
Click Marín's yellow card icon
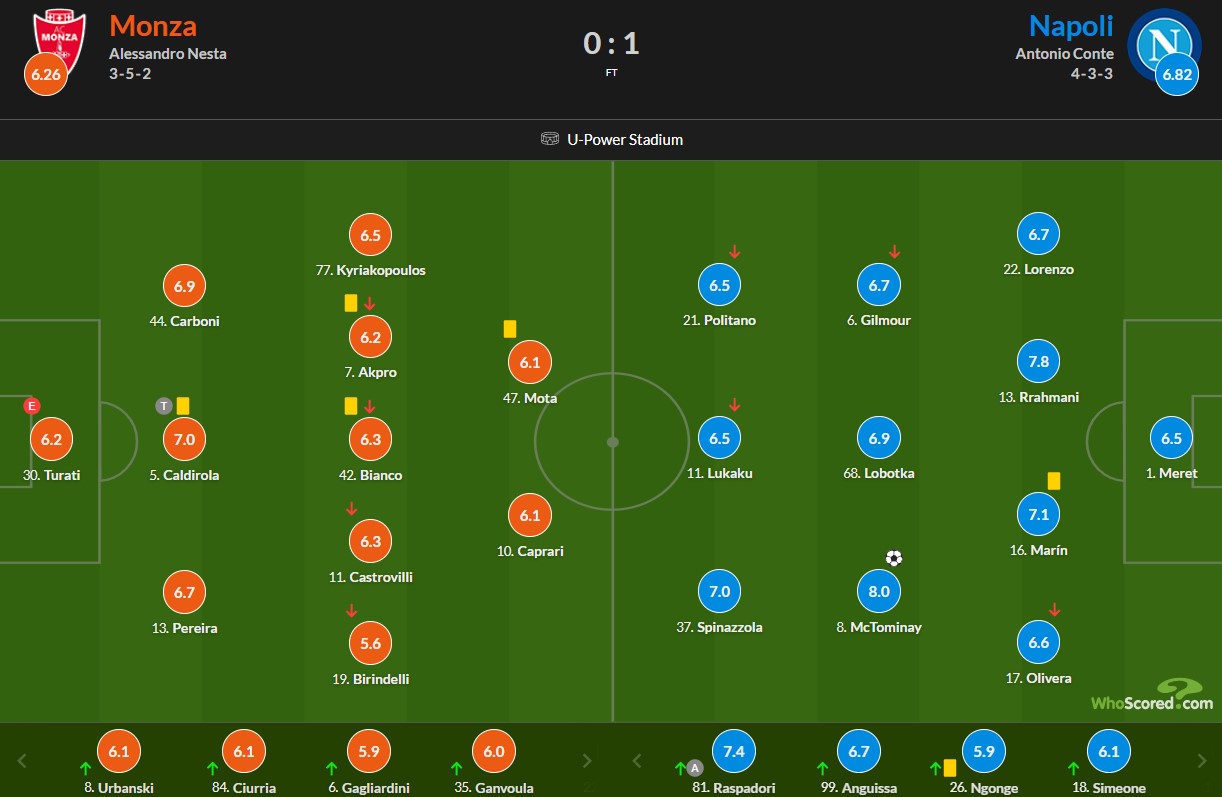point(1054,481)
